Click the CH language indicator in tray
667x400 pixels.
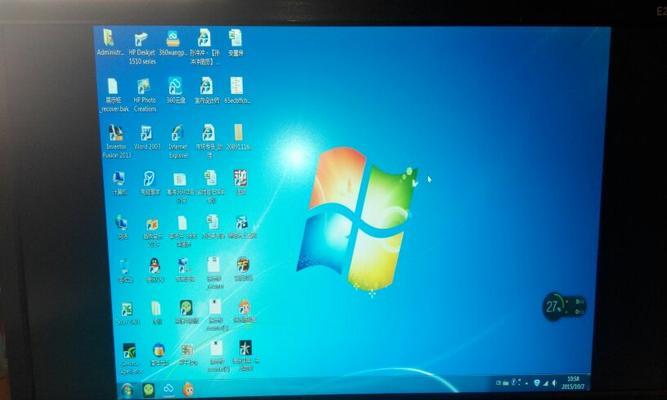tap(499, 383)
